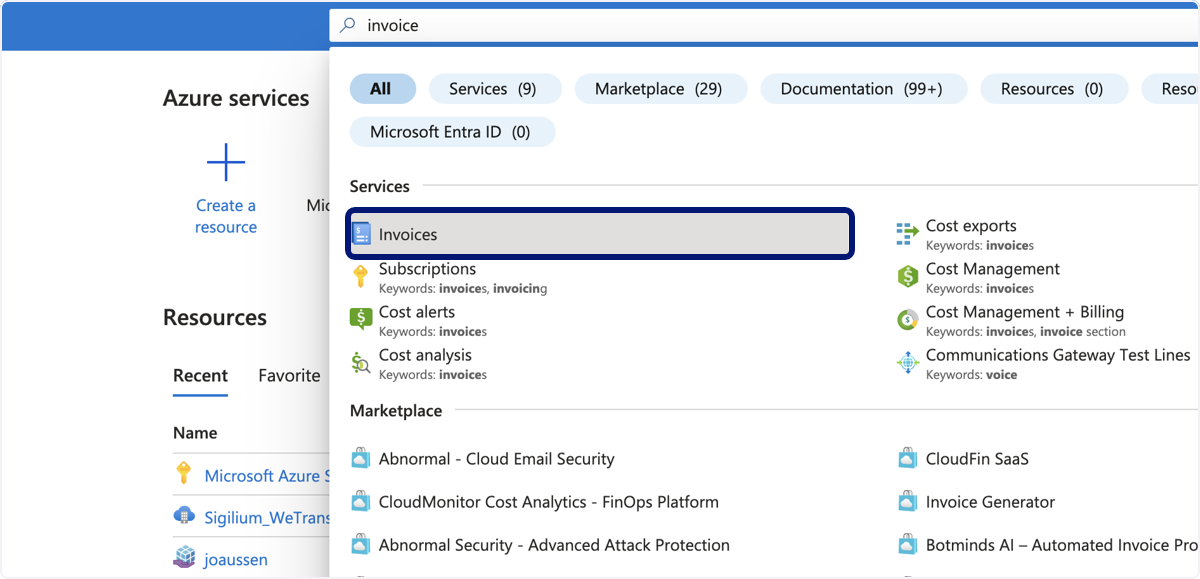Open the CloudFin SaaS listing
Image resolution: width=1200 pixels, height=579 pixels.
tap(977, 459)
